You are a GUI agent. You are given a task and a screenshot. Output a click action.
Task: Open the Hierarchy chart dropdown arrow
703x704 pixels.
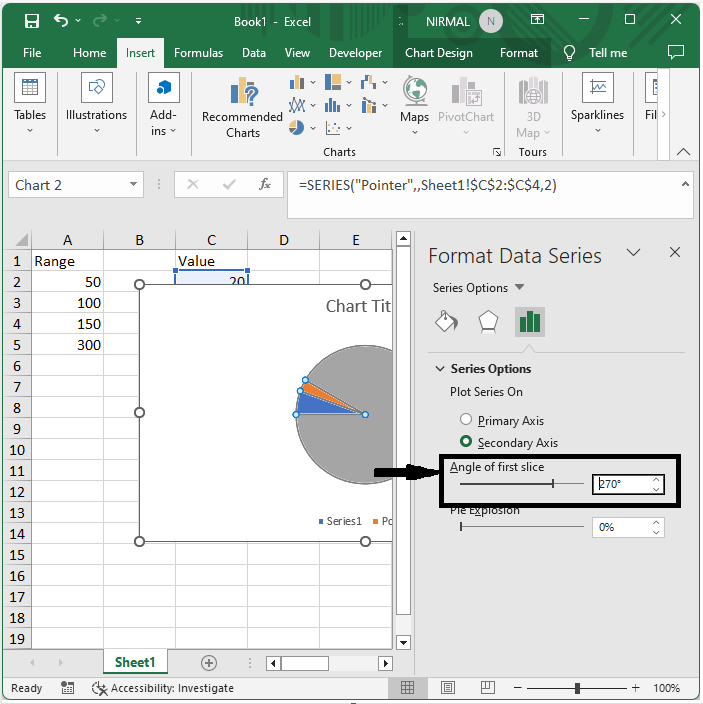pos(349,83)
